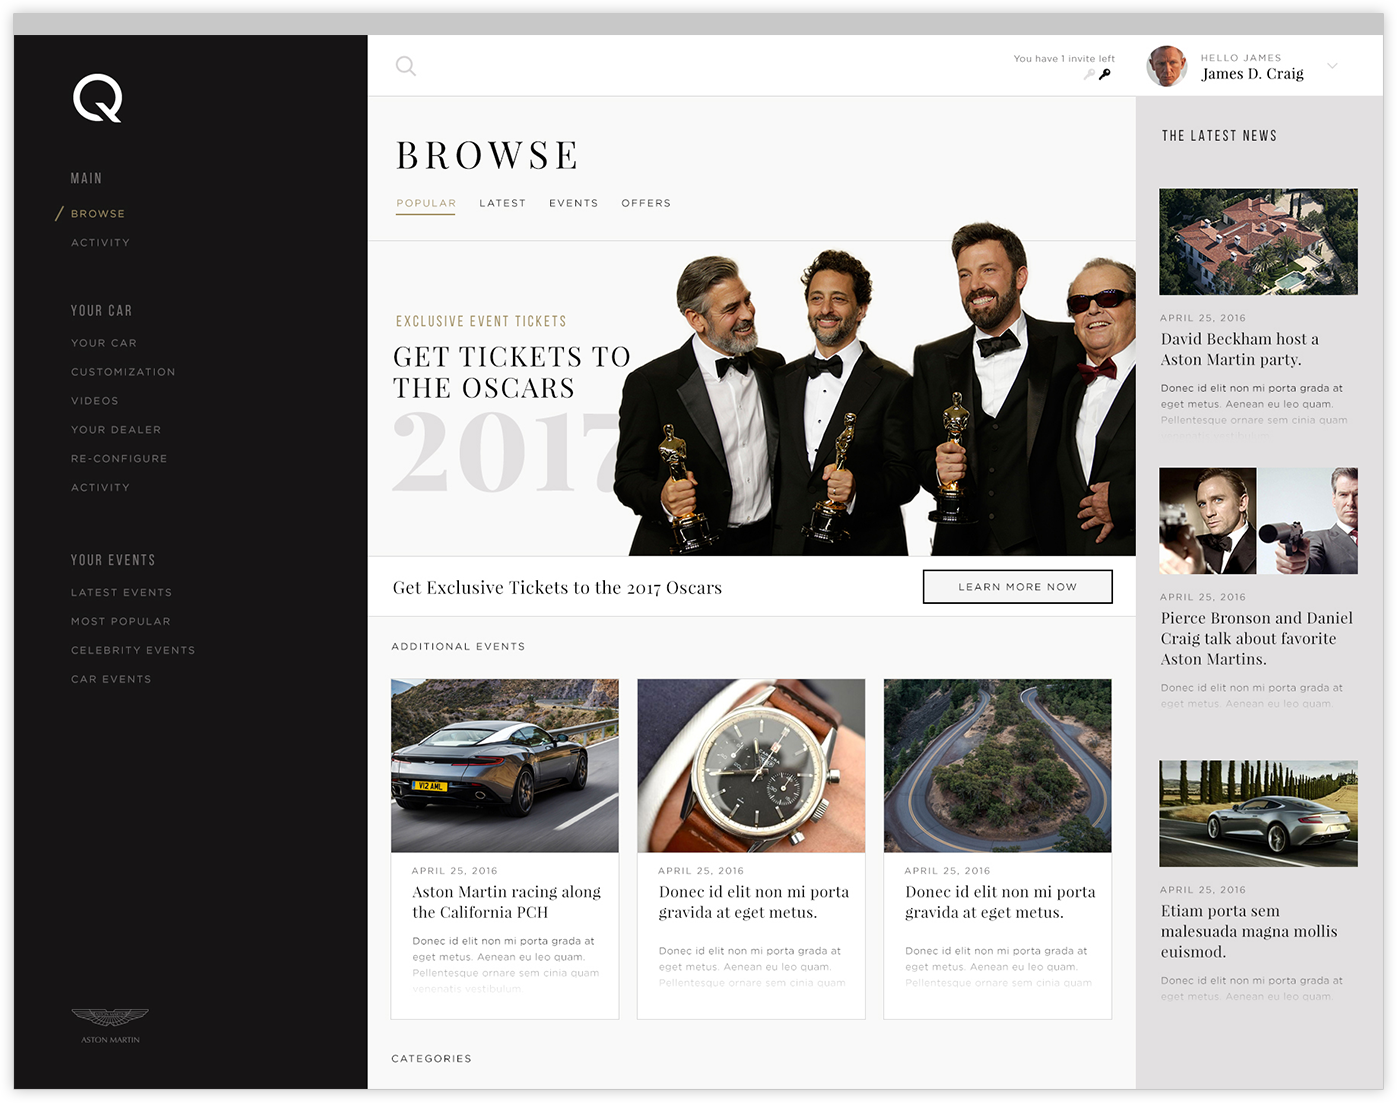Click James D. Craig profile avatar

pos(1166,66)
